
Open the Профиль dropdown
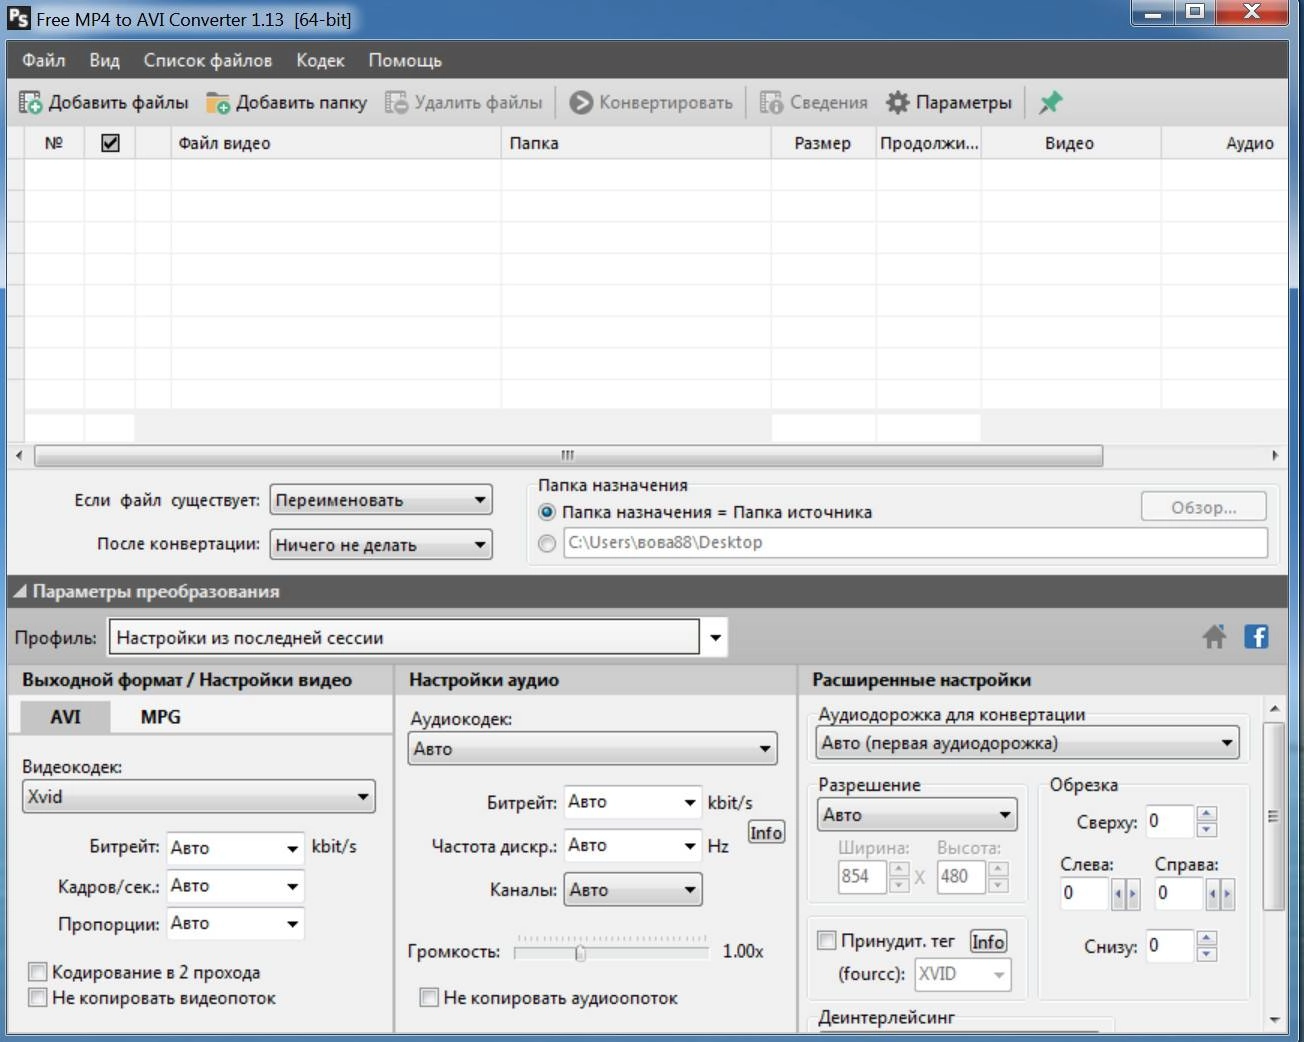[x=715, y=638]
